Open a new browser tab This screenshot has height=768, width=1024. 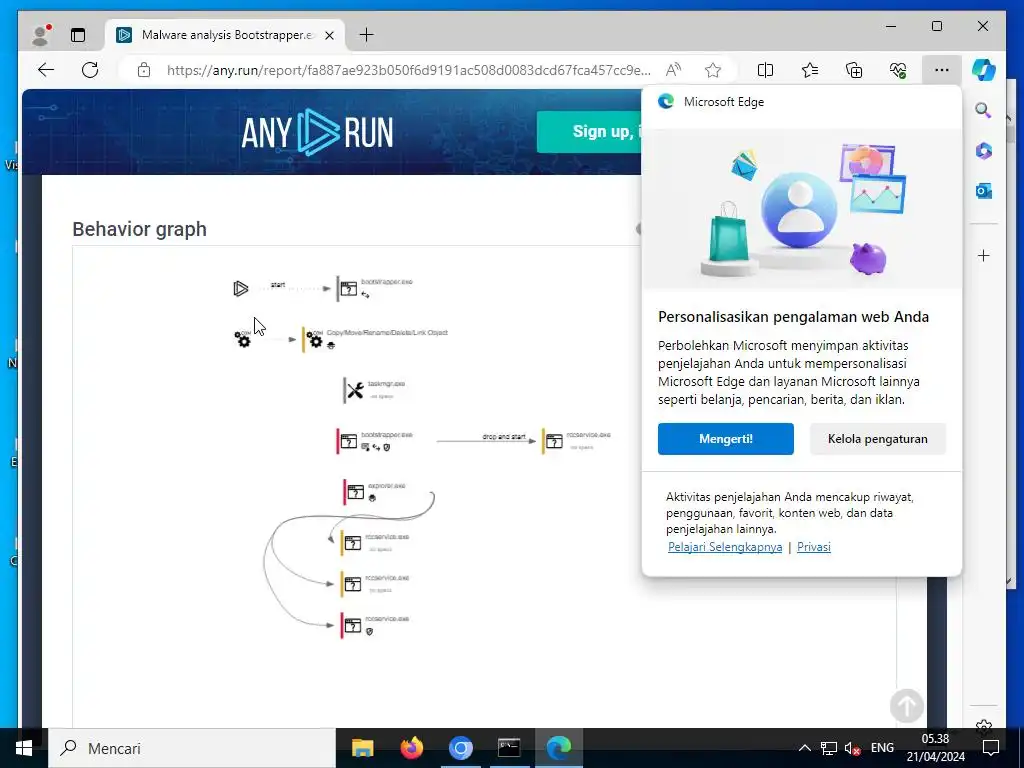coord(366,35)
